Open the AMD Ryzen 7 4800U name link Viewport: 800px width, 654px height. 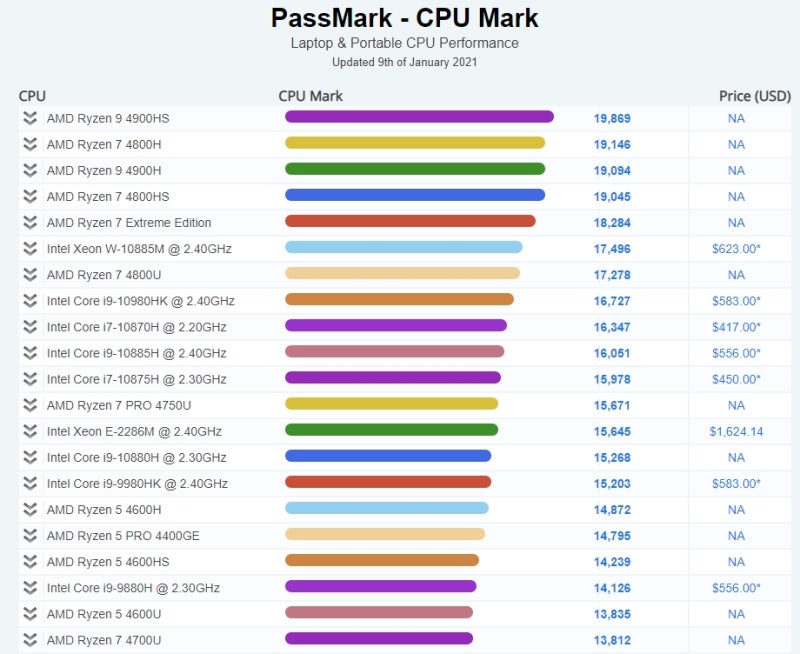[104, 274]
